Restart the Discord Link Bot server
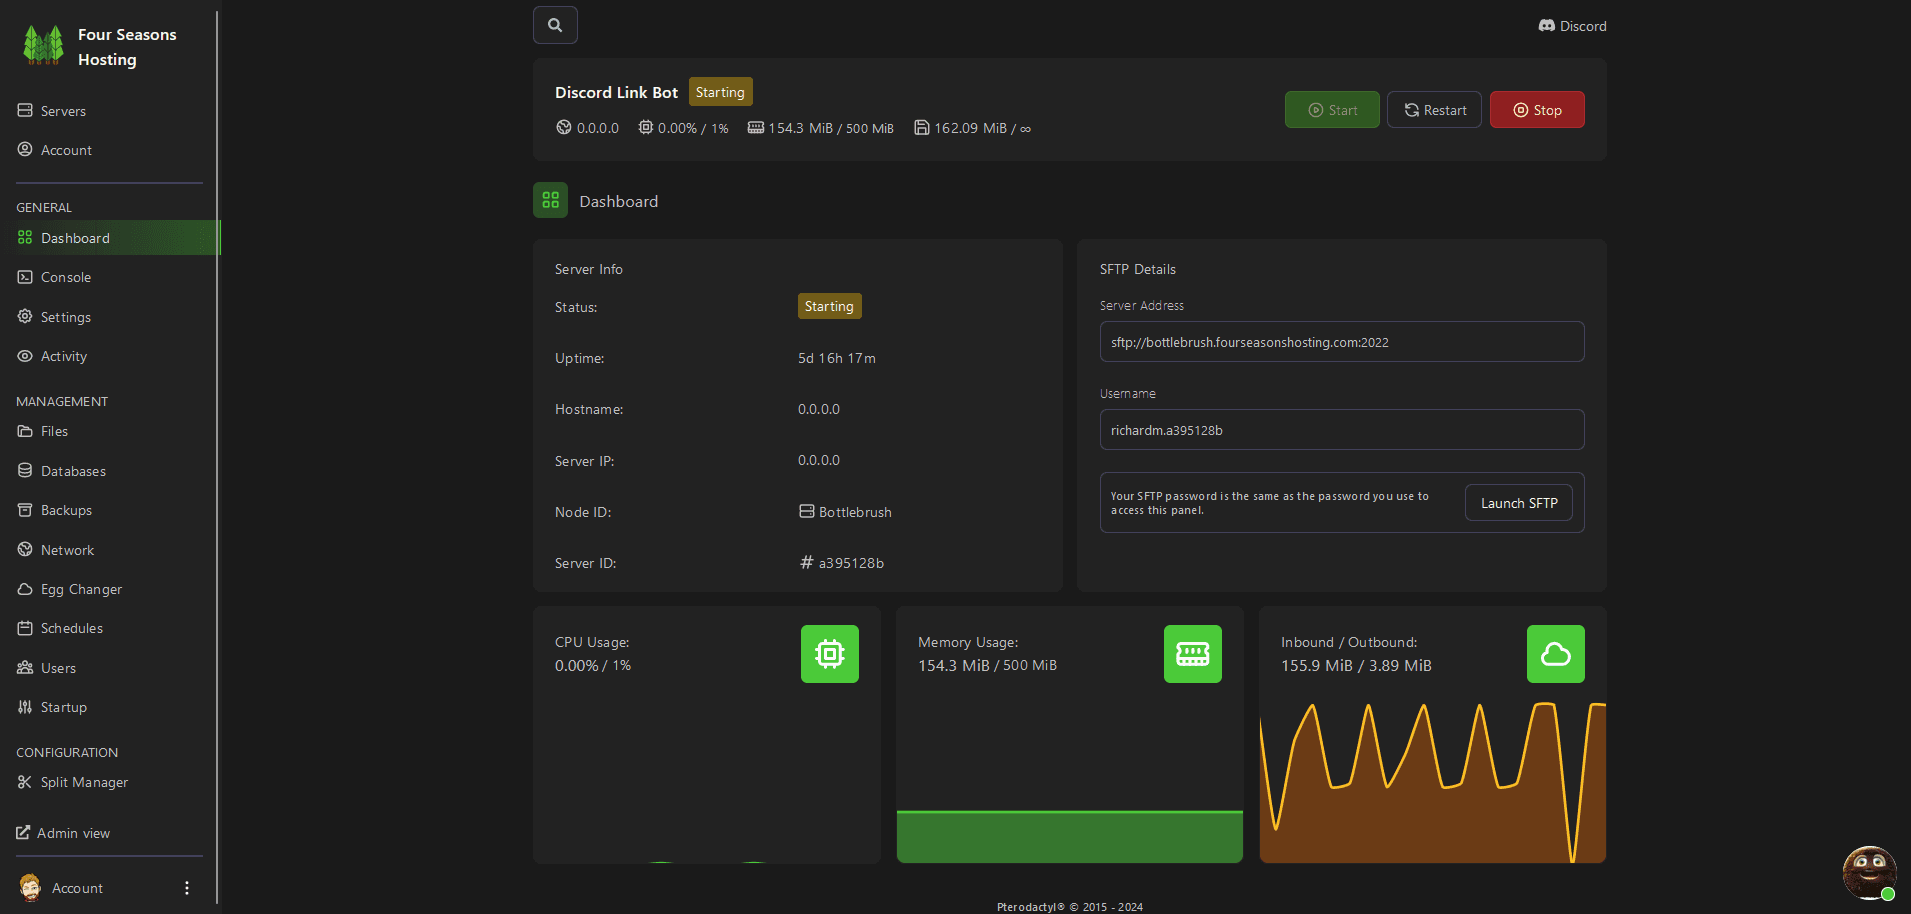Image resolution: width=1911 pixels, height=914 pixels. (1434, 110)
